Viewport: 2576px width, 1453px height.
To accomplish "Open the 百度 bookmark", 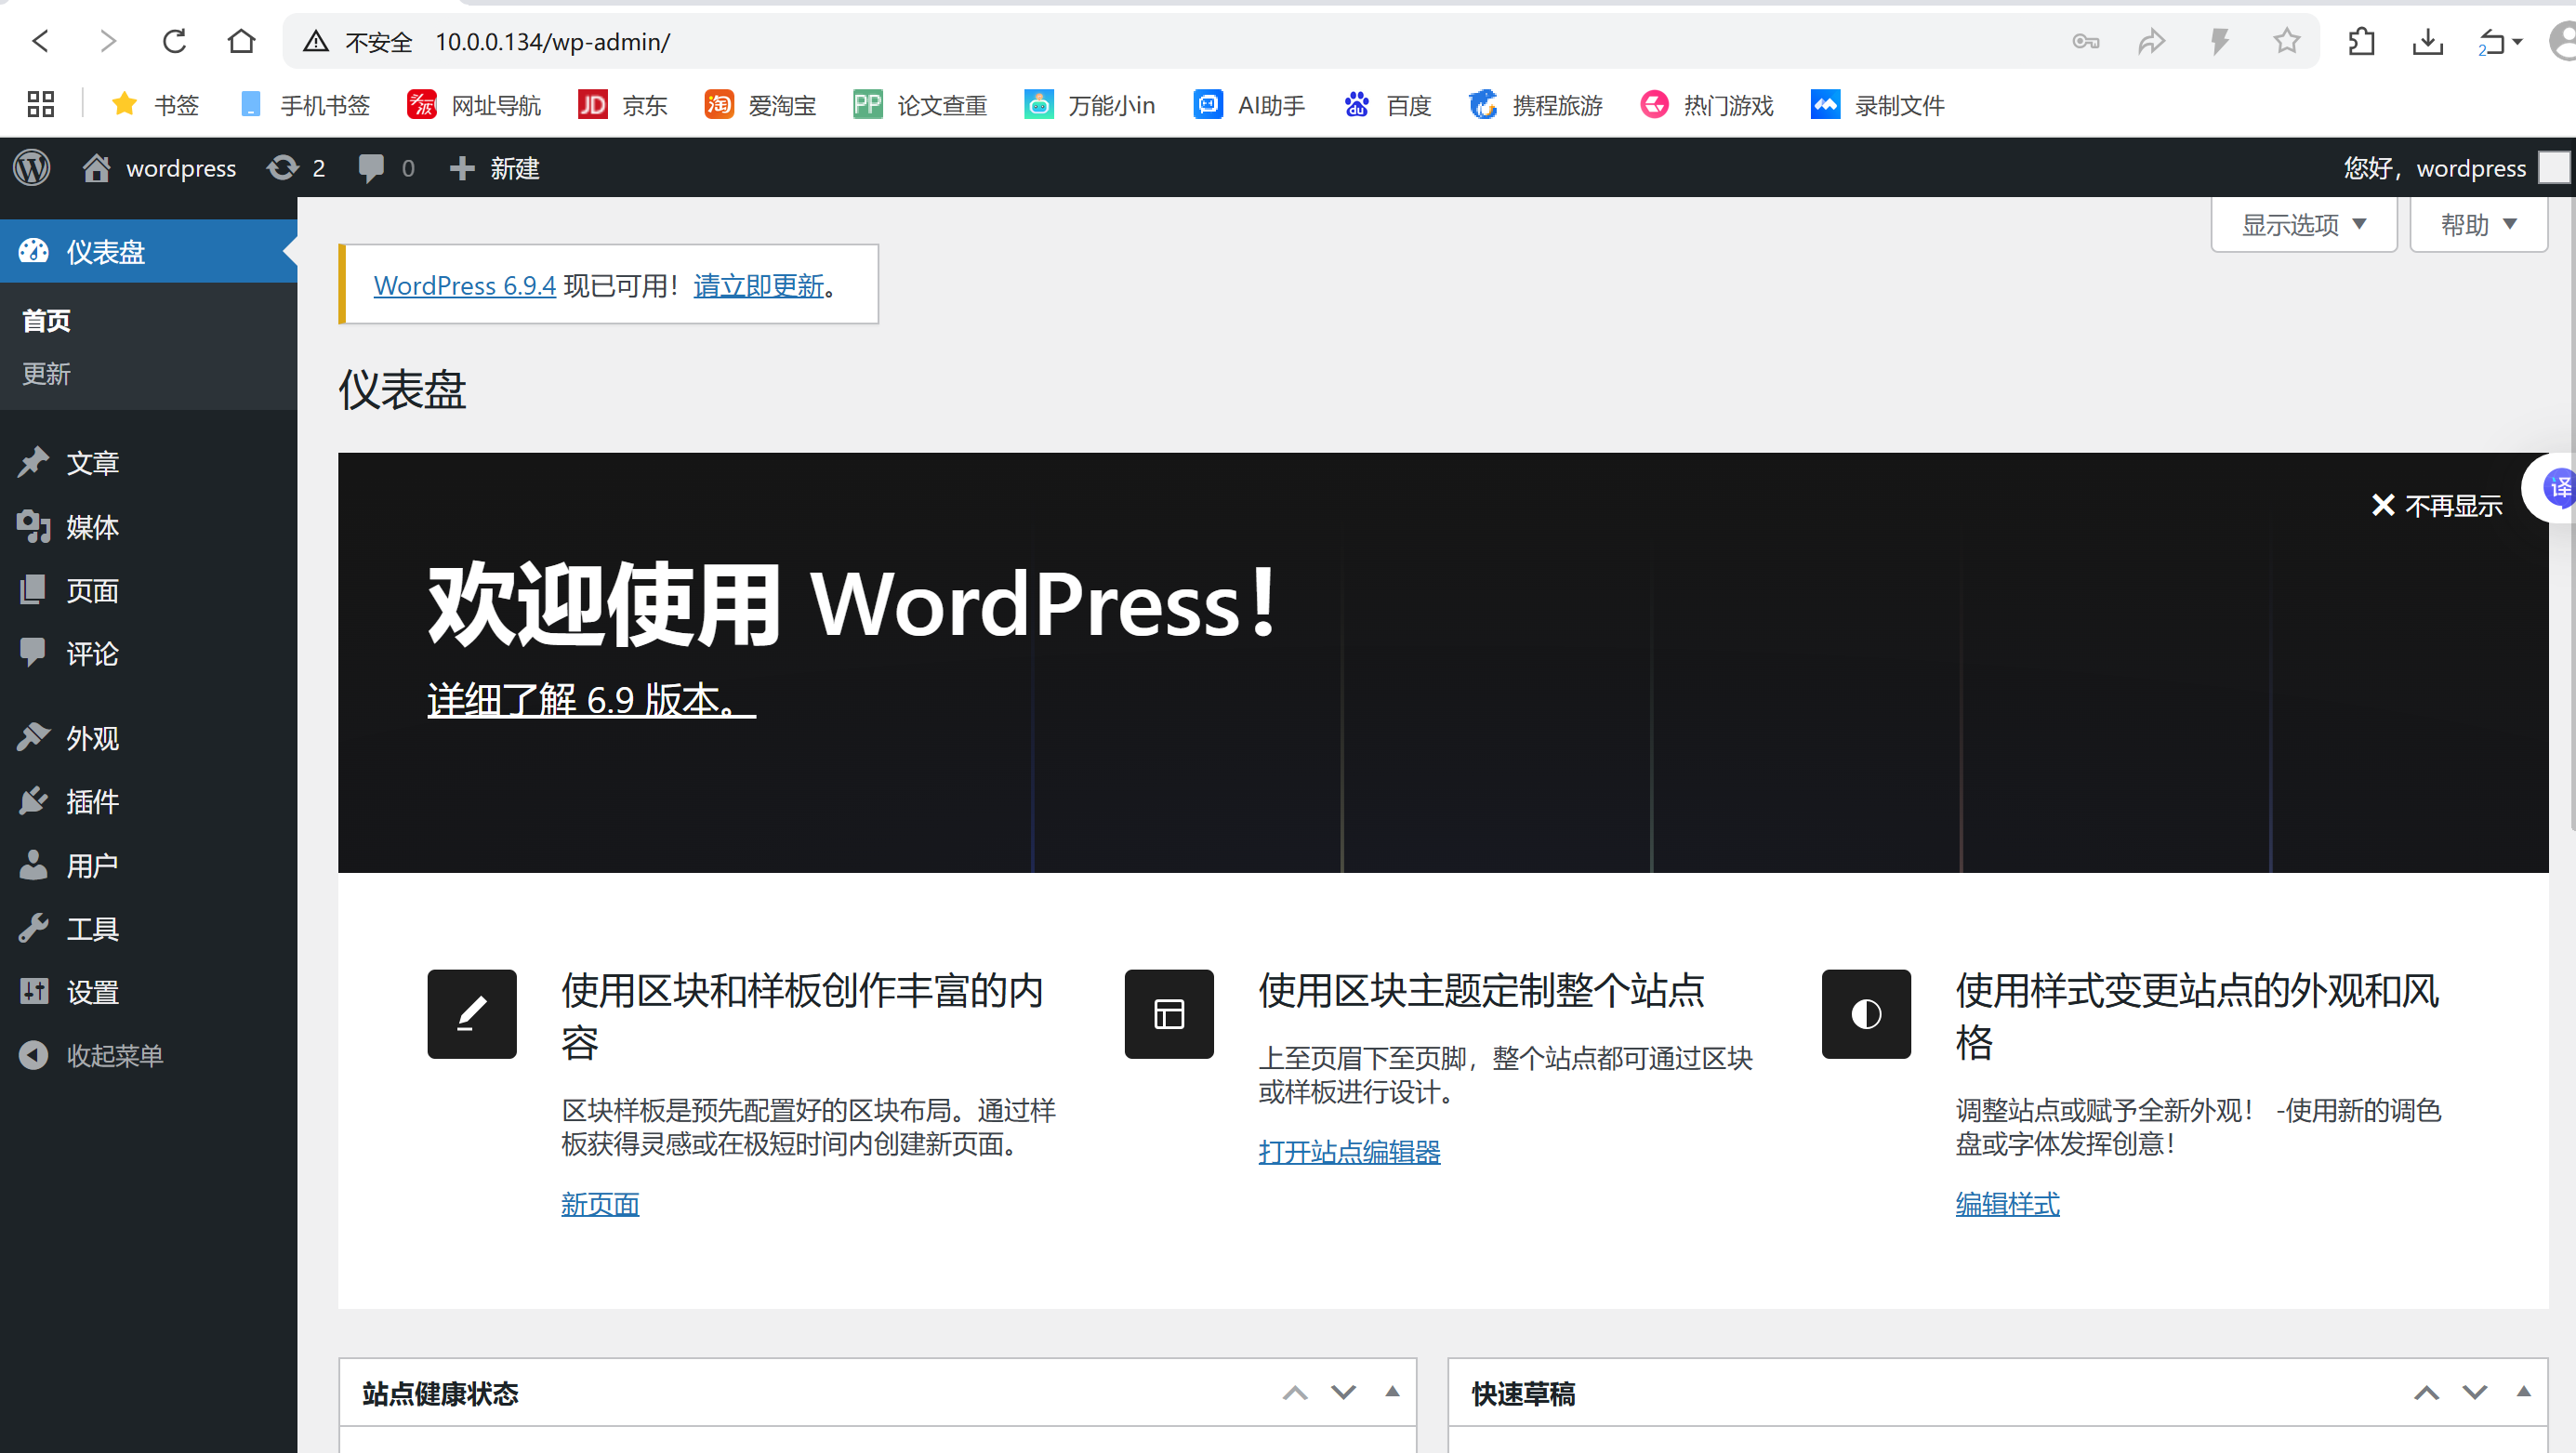I will pyautogui.click(x=1387, y=104).
